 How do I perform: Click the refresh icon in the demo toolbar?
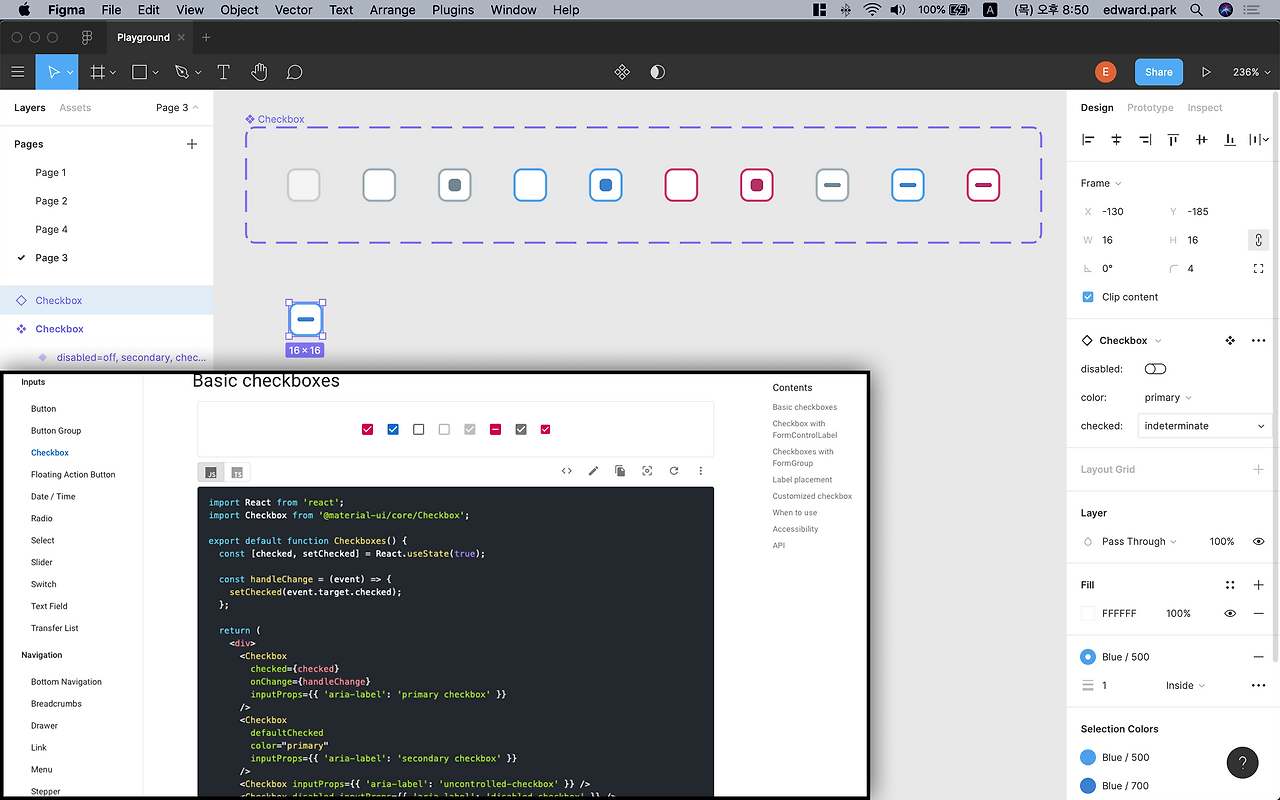[674, 471]
